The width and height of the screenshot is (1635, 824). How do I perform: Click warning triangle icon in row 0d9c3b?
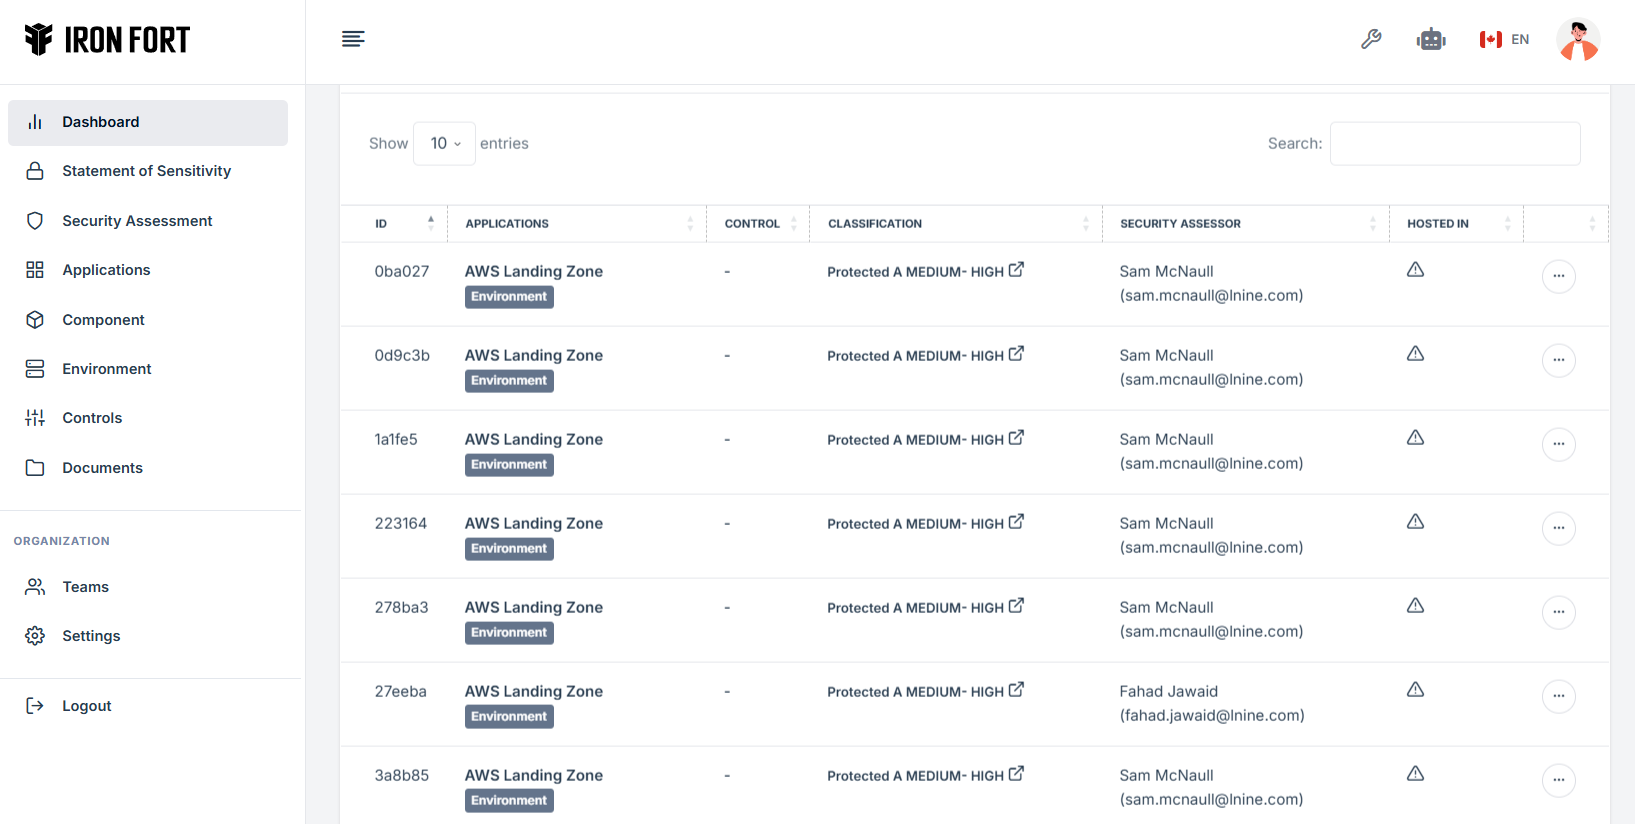coord(1415,354)
